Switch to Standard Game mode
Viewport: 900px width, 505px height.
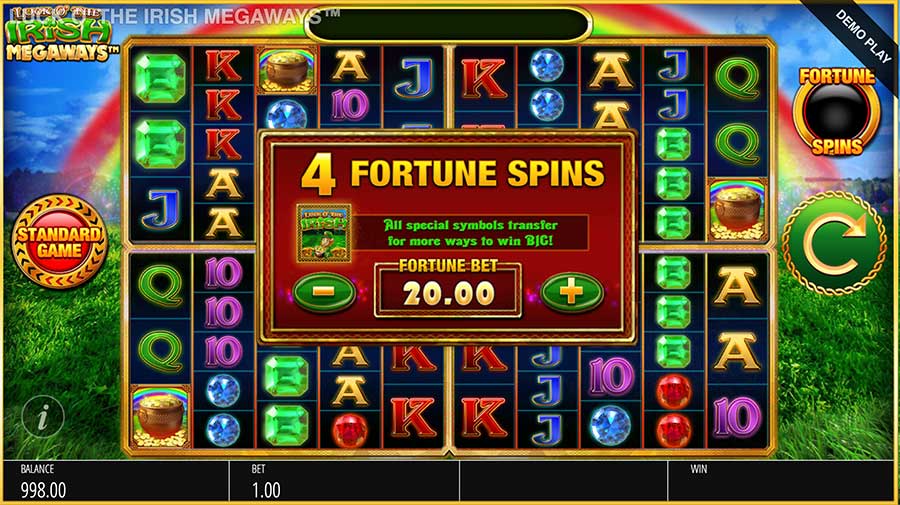pyautogui.click(x=60, y=242)
